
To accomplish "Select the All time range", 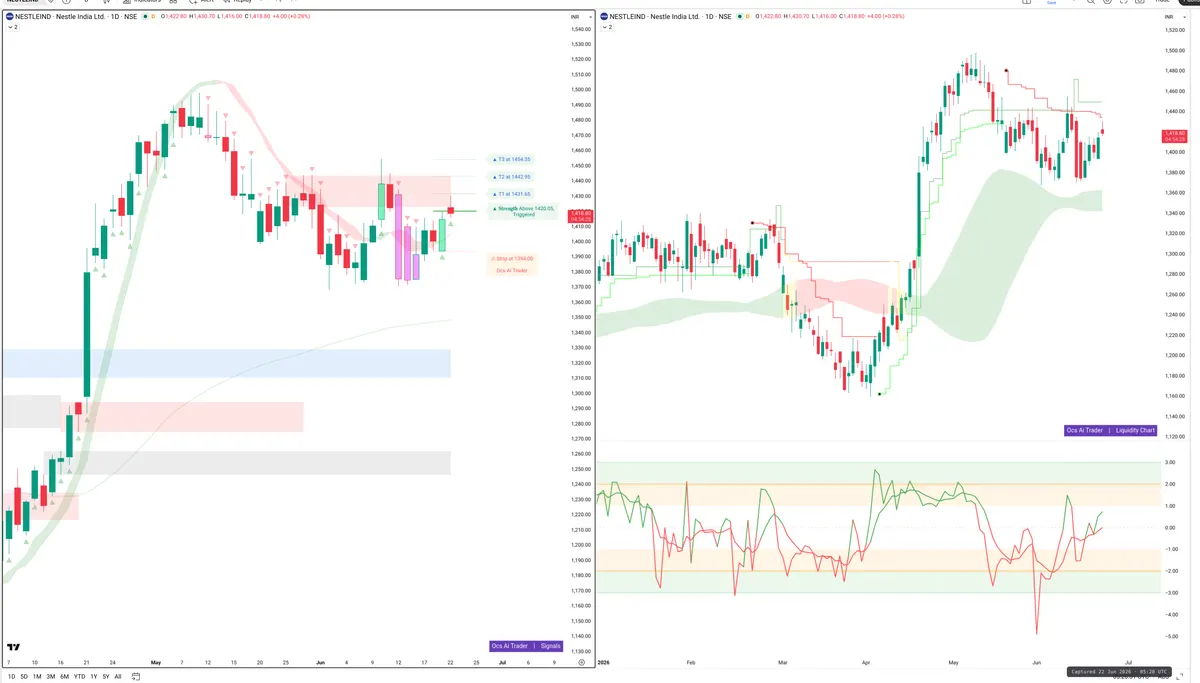I will tap(118, 676).
